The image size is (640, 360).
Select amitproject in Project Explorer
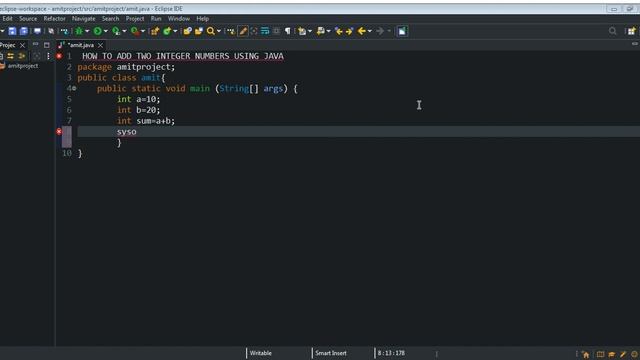pos(23,66)
